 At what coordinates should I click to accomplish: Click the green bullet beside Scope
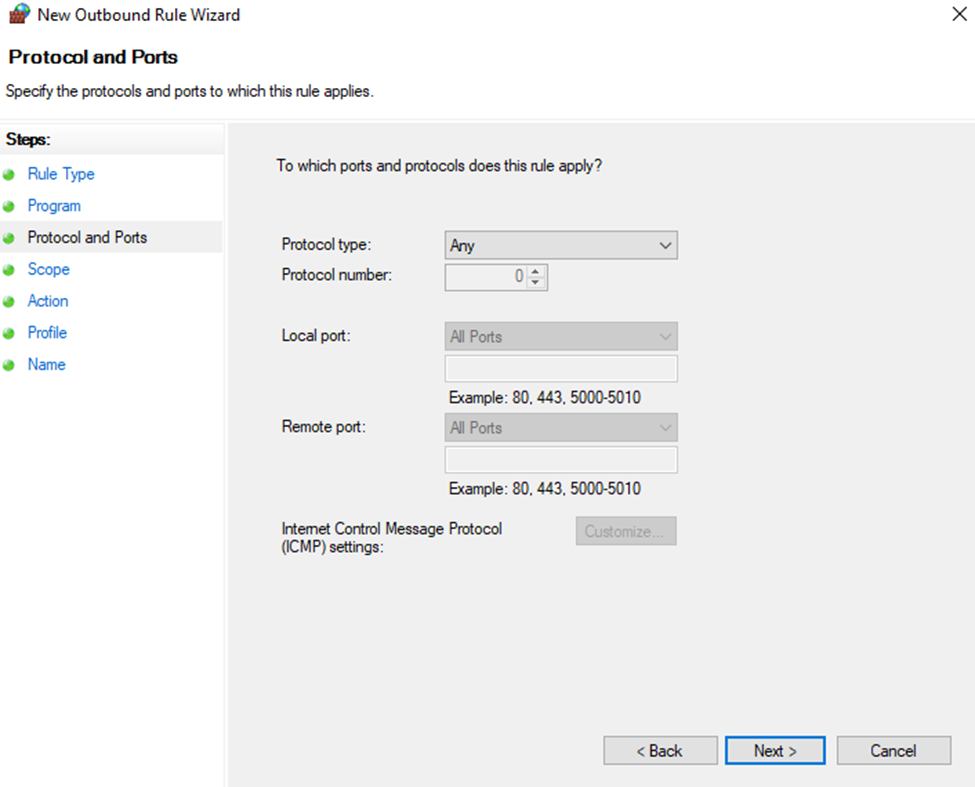click(x=9, y=270)
